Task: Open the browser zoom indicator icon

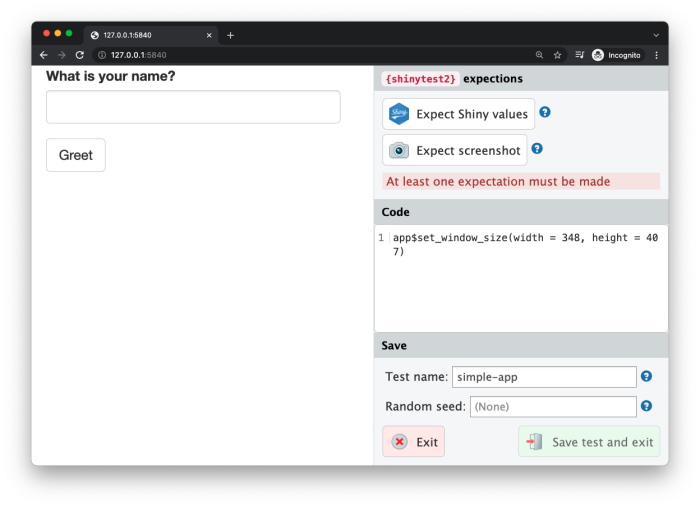Action: [x=539, y=55]
